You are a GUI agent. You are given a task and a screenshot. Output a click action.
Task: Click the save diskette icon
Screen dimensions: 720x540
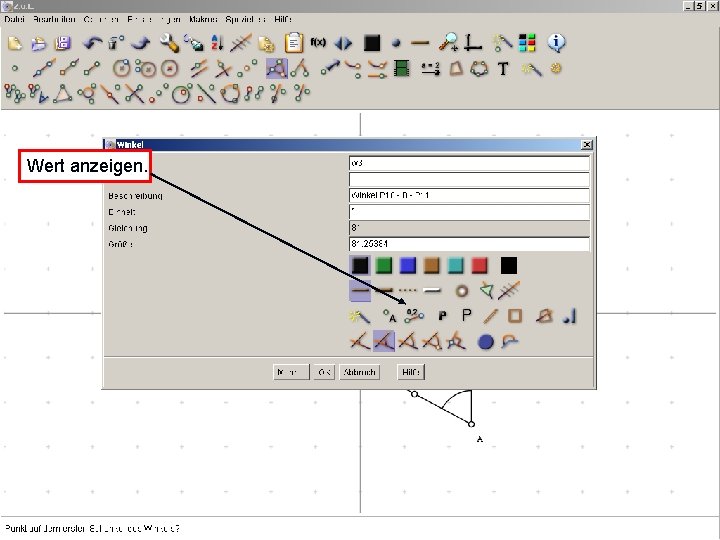[x=63, y=43]
